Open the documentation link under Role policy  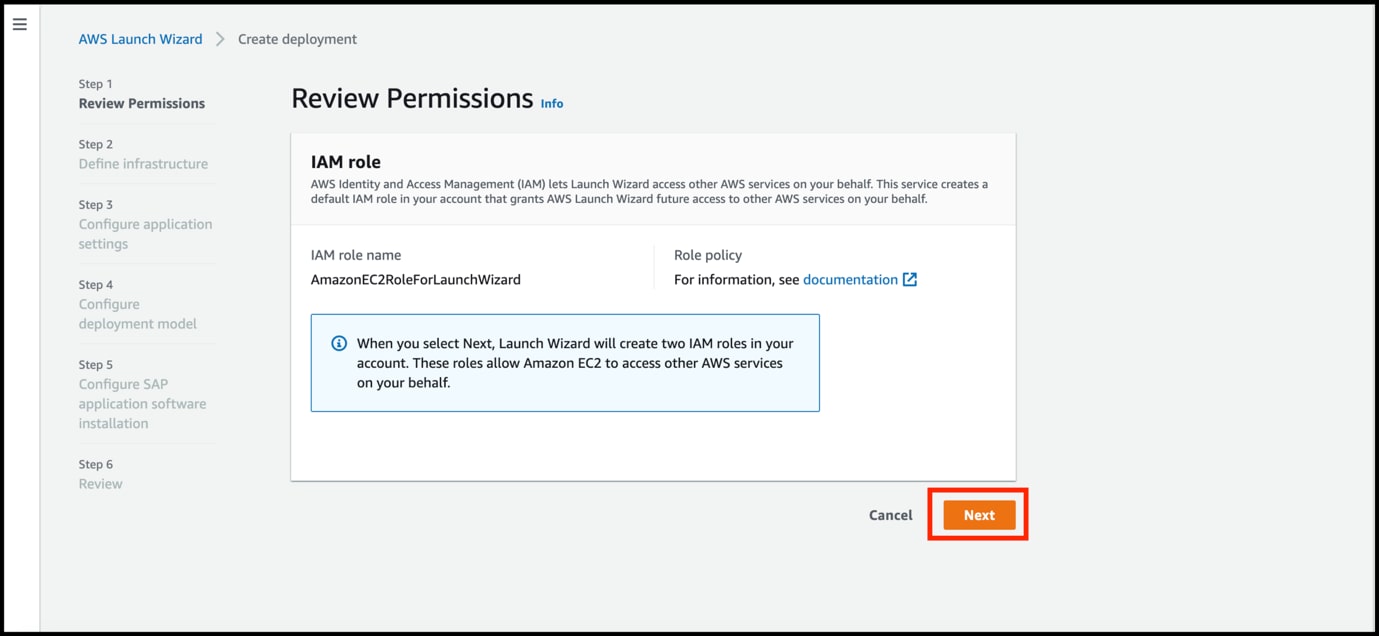coord(850,279)
